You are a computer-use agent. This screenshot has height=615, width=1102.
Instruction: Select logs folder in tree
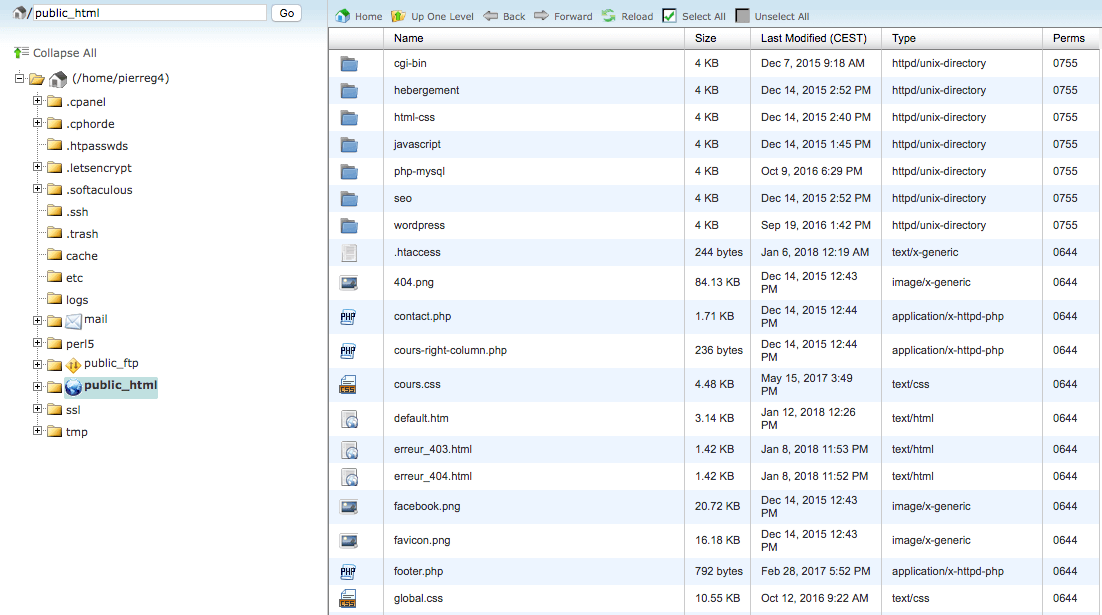click(77, 299)
